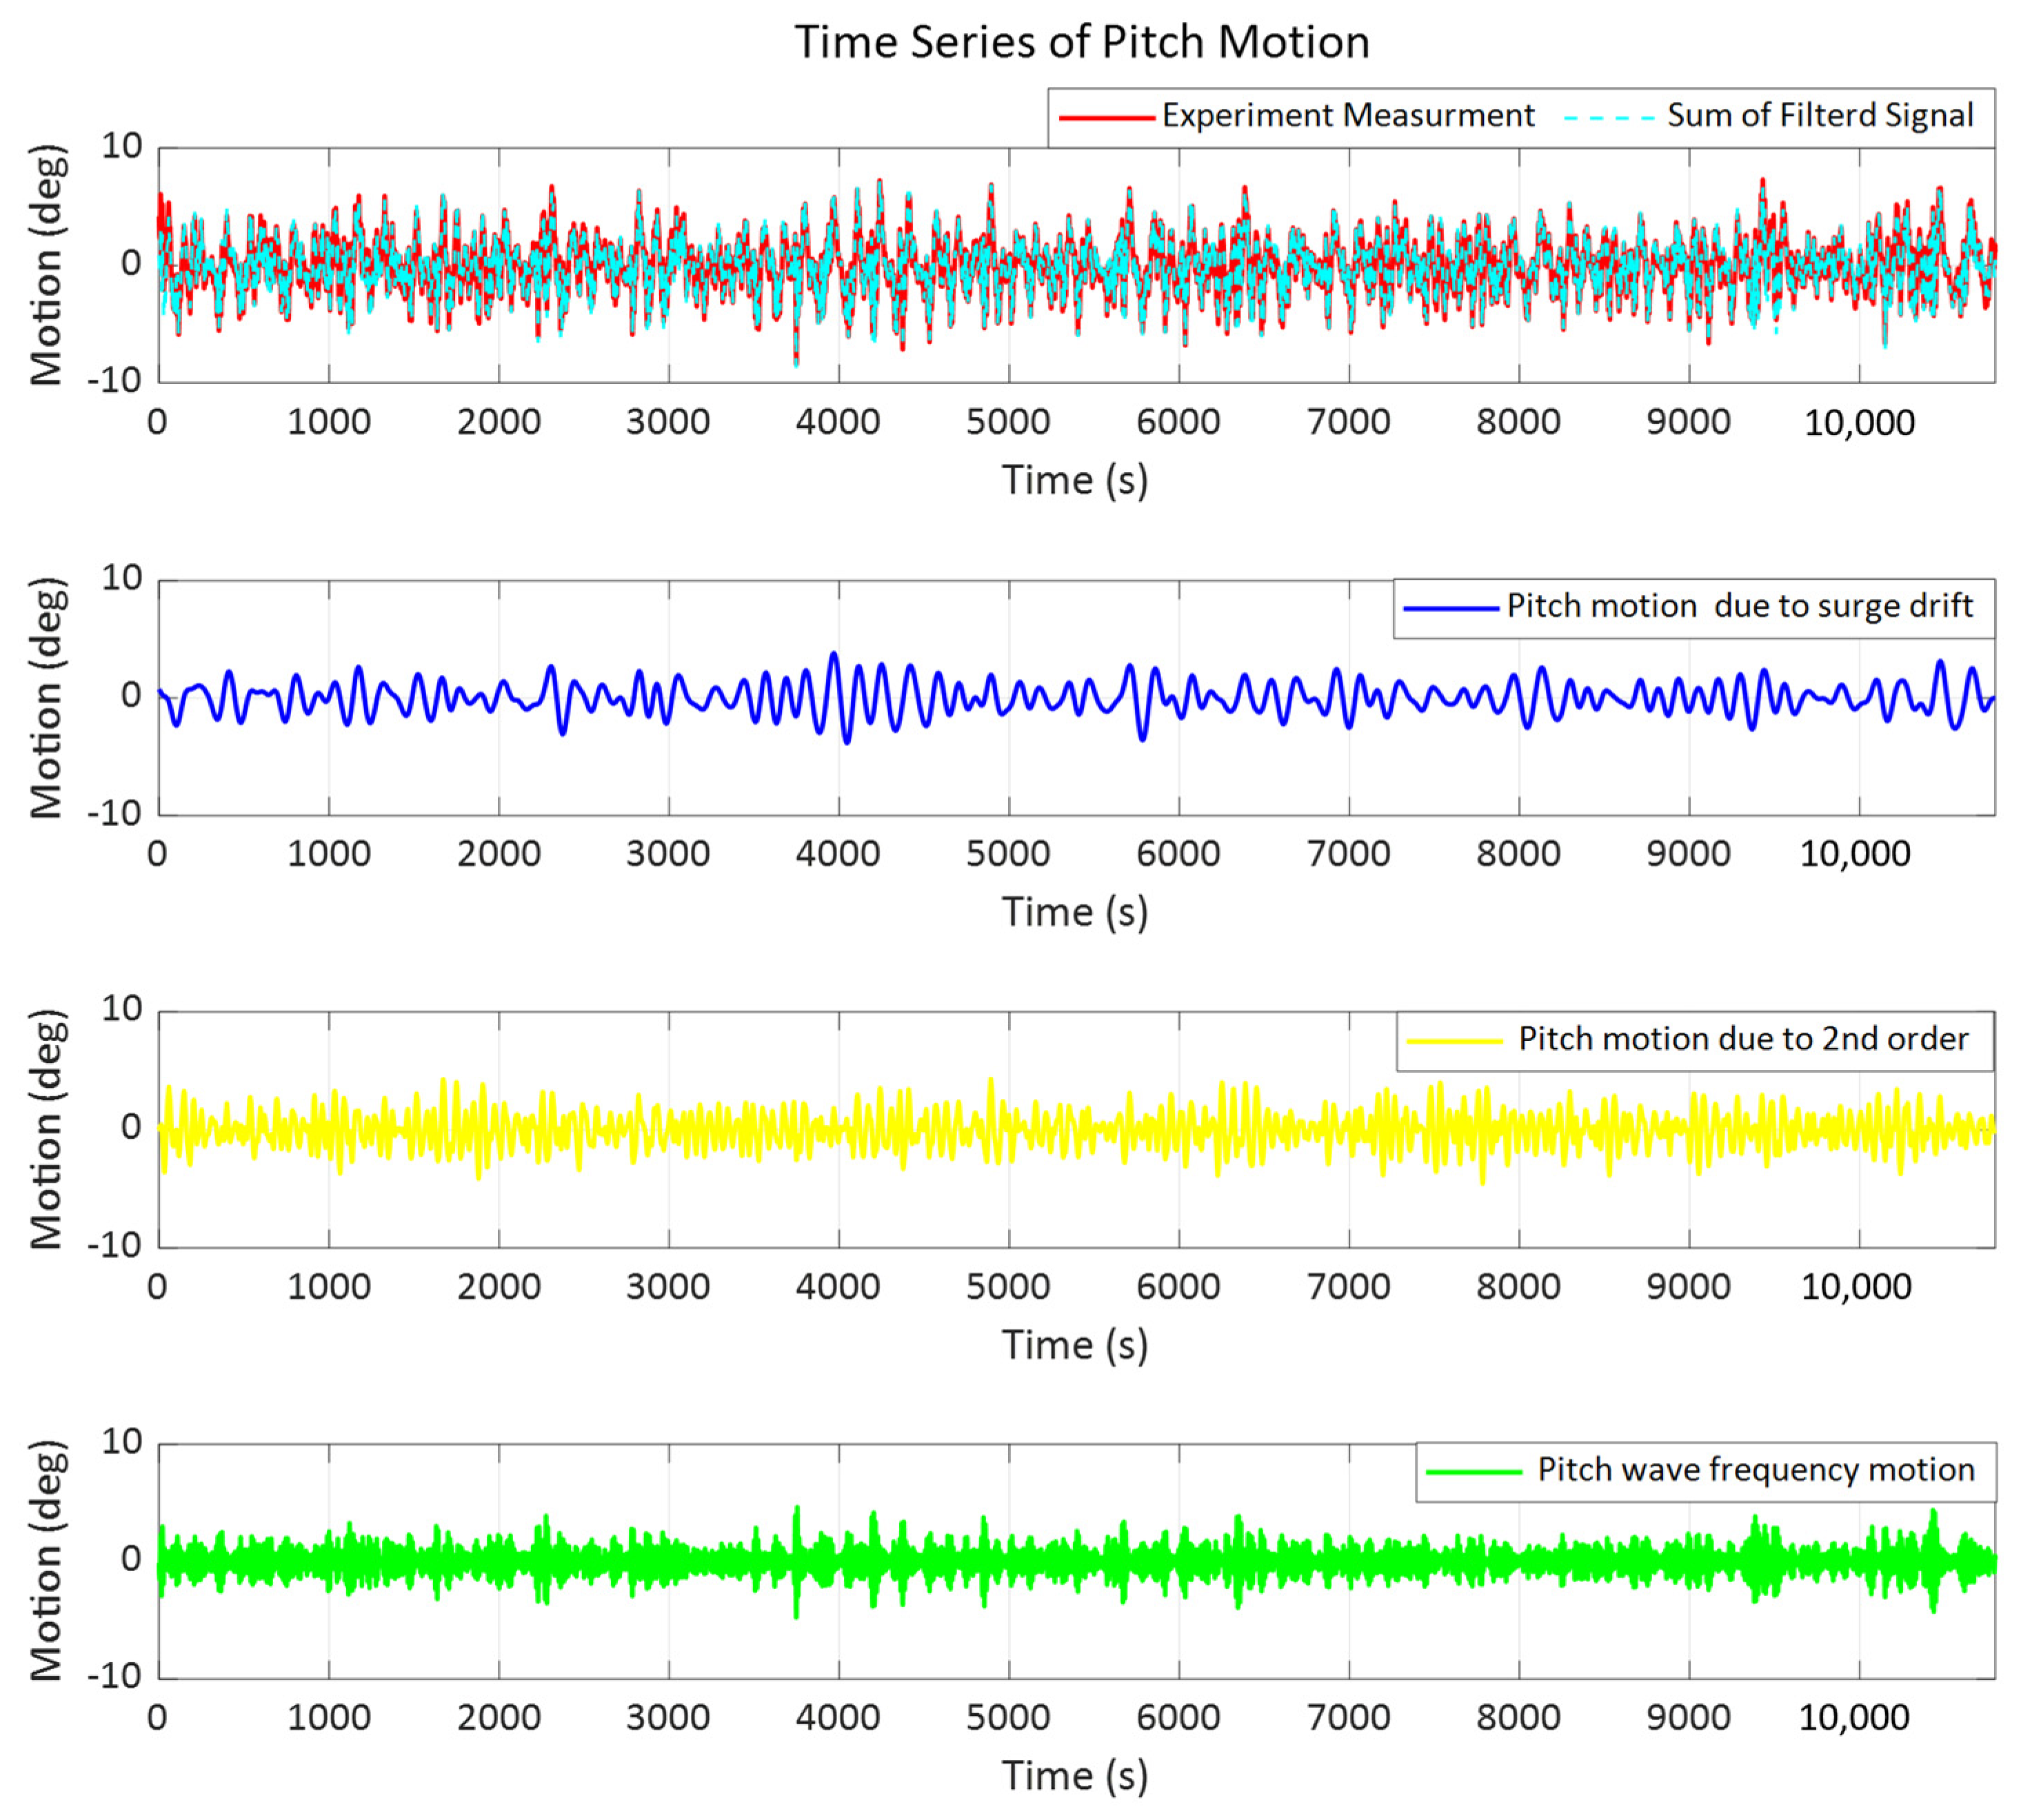Click the yellow 2nd order legend line
Screen dimensions: 2021x1820
(x=1454, y=1041)
